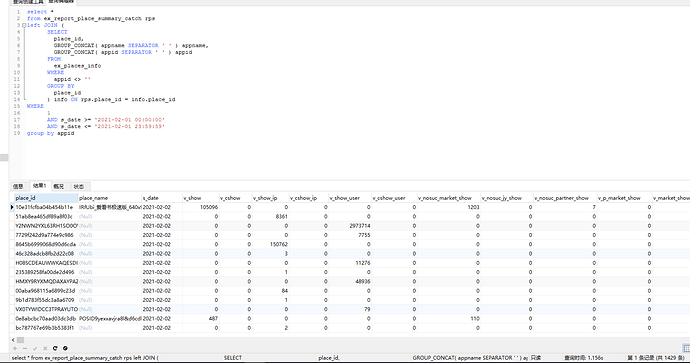Open the 查询创建工具 tab
The image size is (690, 363).
(28, 2)
